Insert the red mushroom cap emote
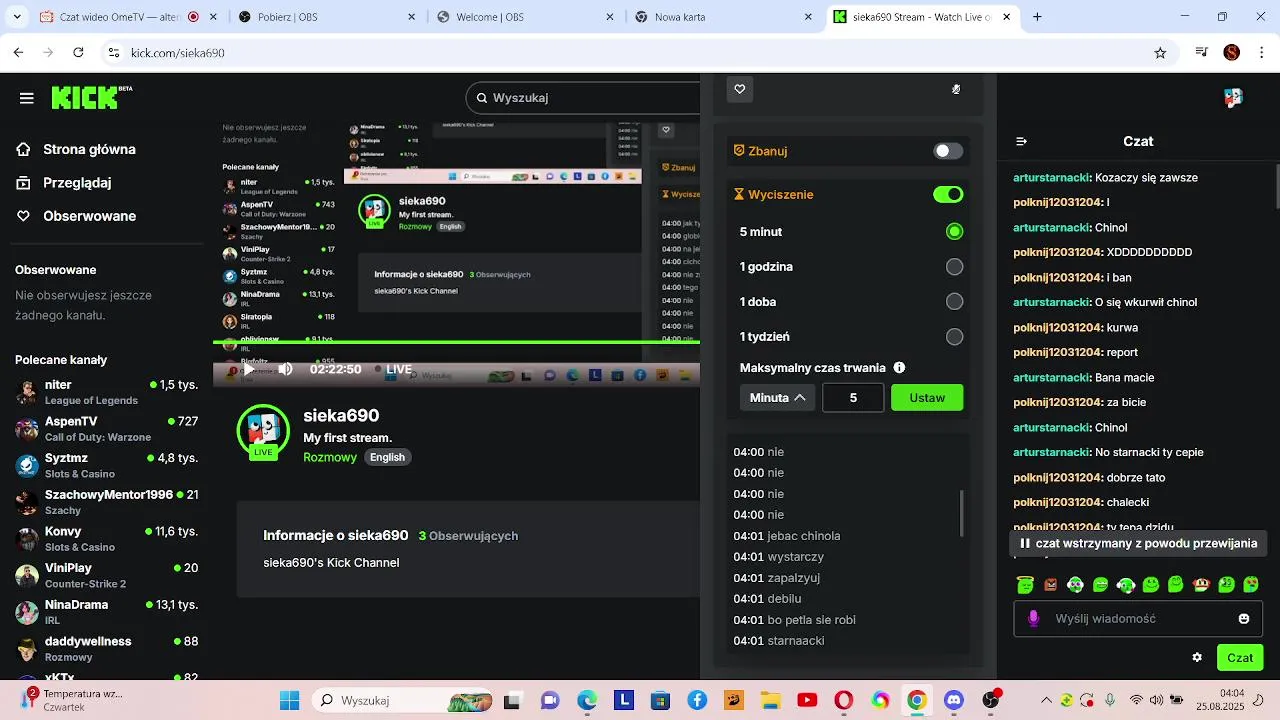Image resolution: width=1280 pixels, height=720 pixels. pos(1201,584)
